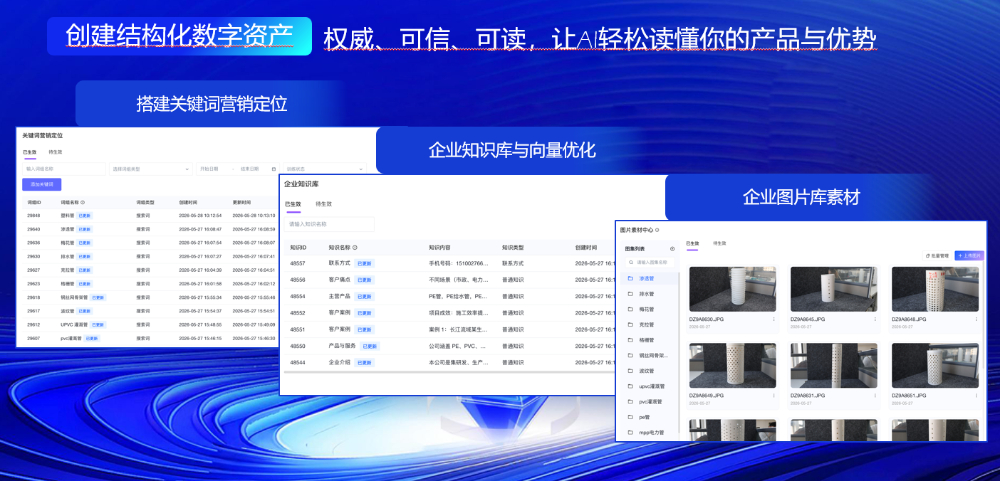Open thumbnail of DZ9A8648.JPG
Screen dimensions: 1000x481
tap(935, 289)
